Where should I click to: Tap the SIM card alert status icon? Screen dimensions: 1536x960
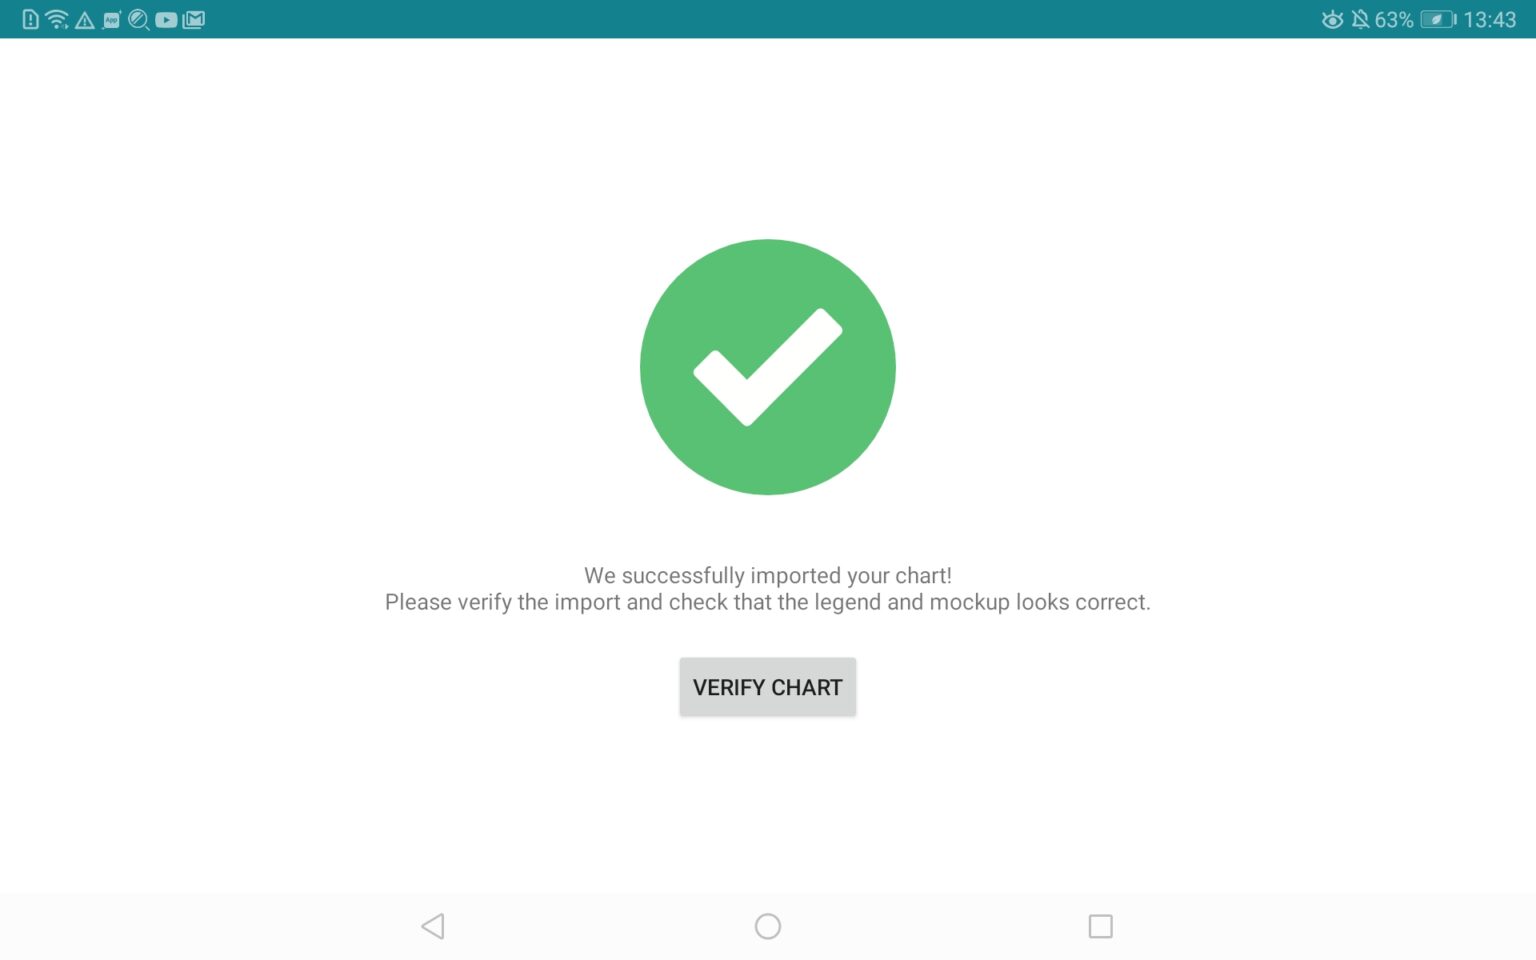[x=30, y=19]
